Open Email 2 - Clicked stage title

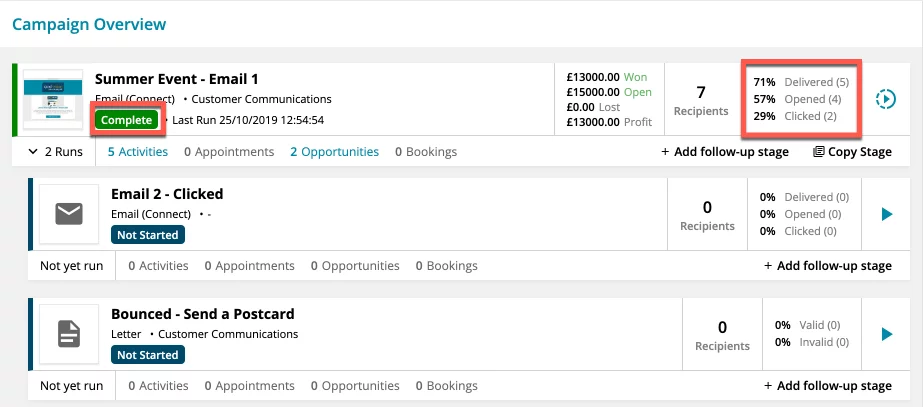click(167, 194)
